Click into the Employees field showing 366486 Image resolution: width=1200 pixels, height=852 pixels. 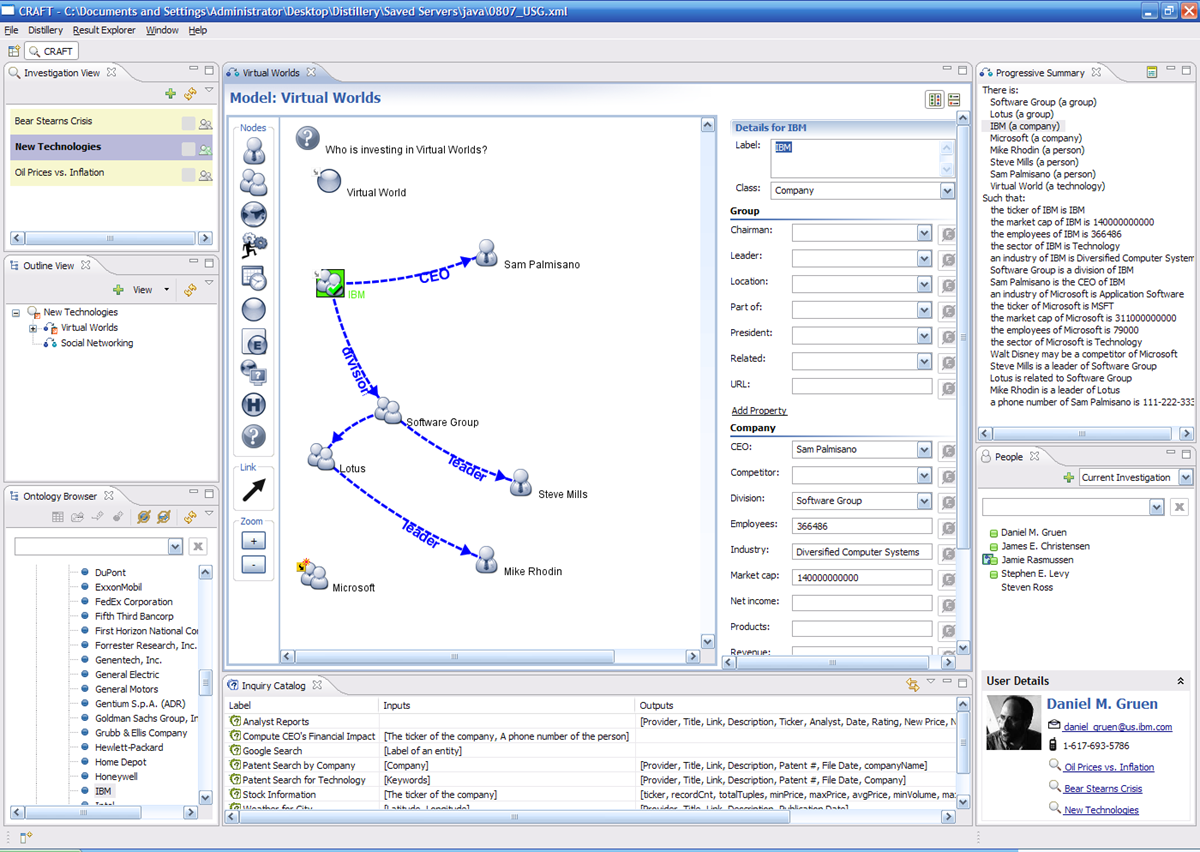(x=862, y=526)
